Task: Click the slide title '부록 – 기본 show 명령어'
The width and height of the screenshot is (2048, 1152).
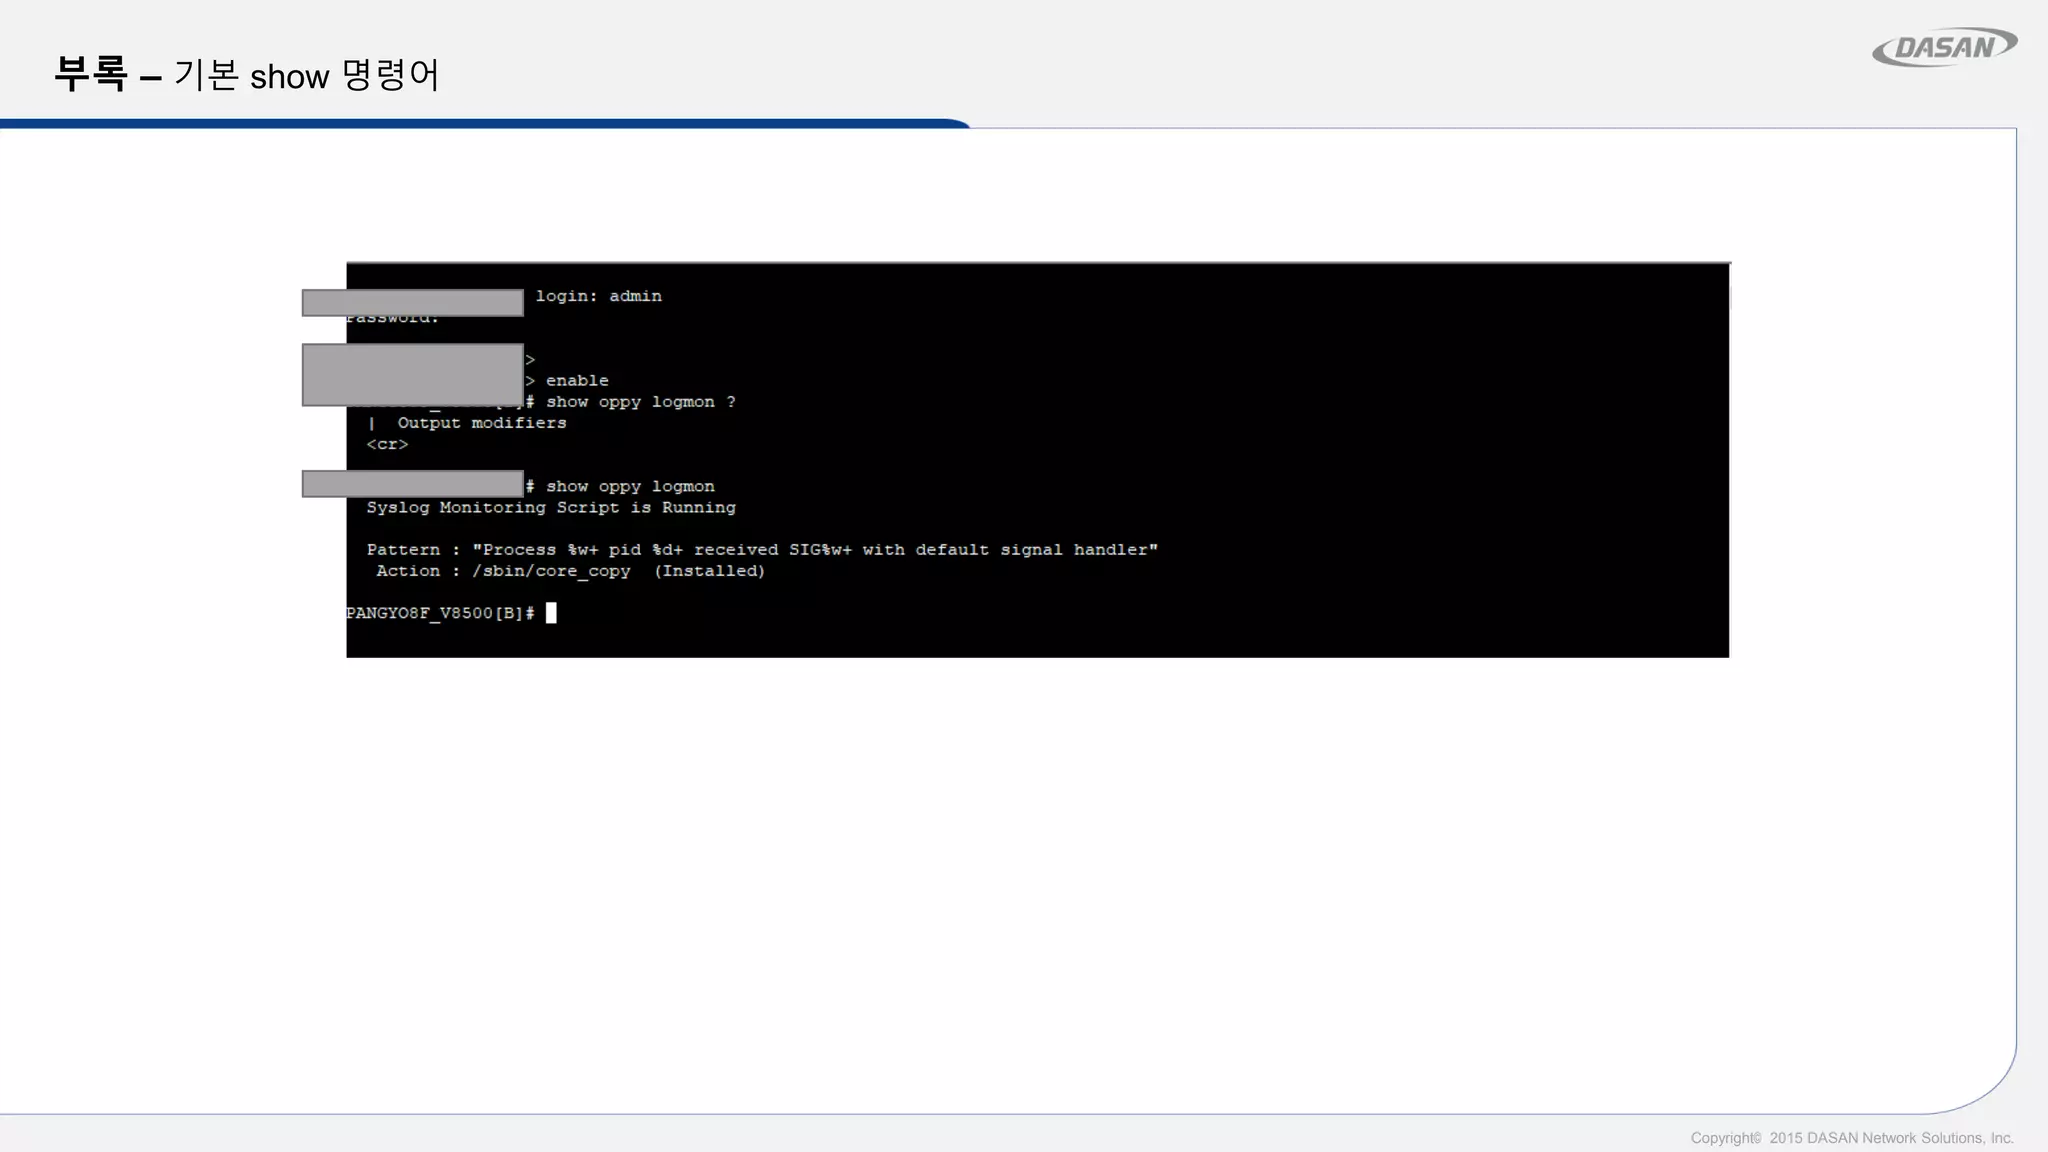Action: click(x=246, y=75)
